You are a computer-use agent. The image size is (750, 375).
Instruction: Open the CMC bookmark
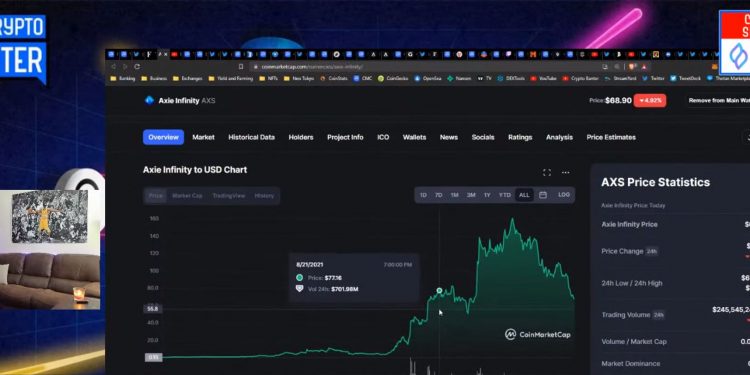pos(363,78)
